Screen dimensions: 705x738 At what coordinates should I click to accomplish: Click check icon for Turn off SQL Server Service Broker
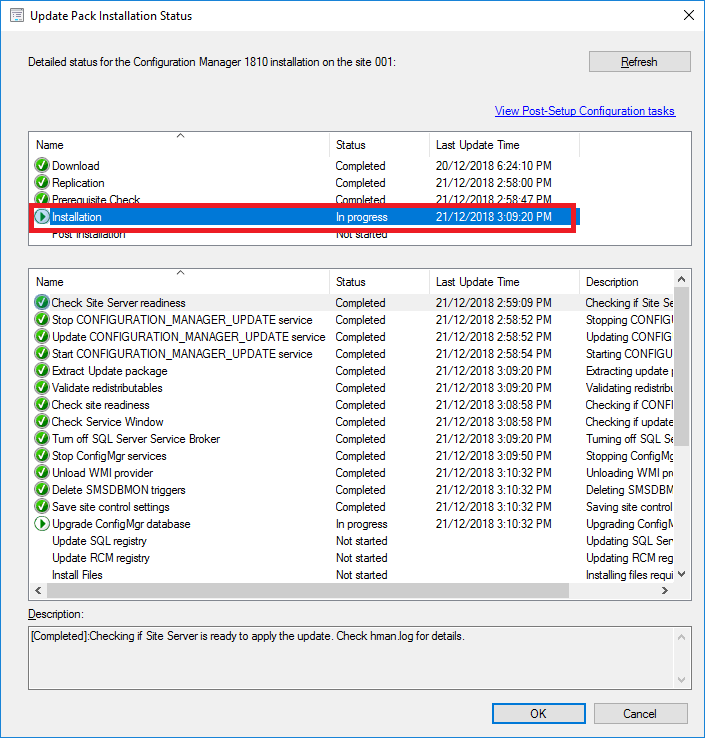pyautogui.click(x=42, y=438)
